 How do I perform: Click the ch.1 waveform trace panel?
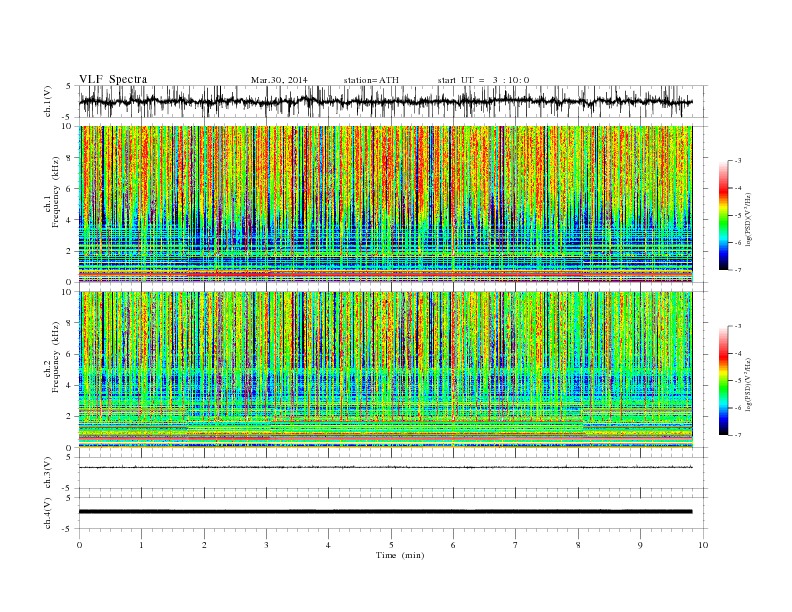click(x=393, y=101)
